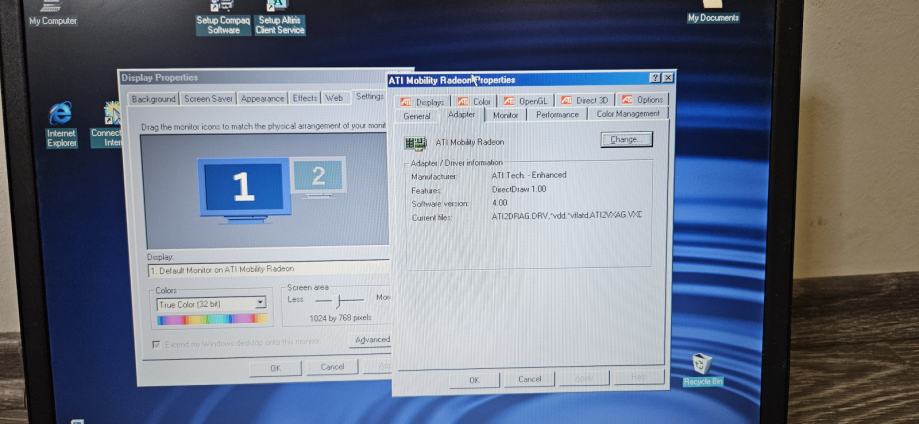Launch Setup Altiris Client Service shortcut

[280, 18]
